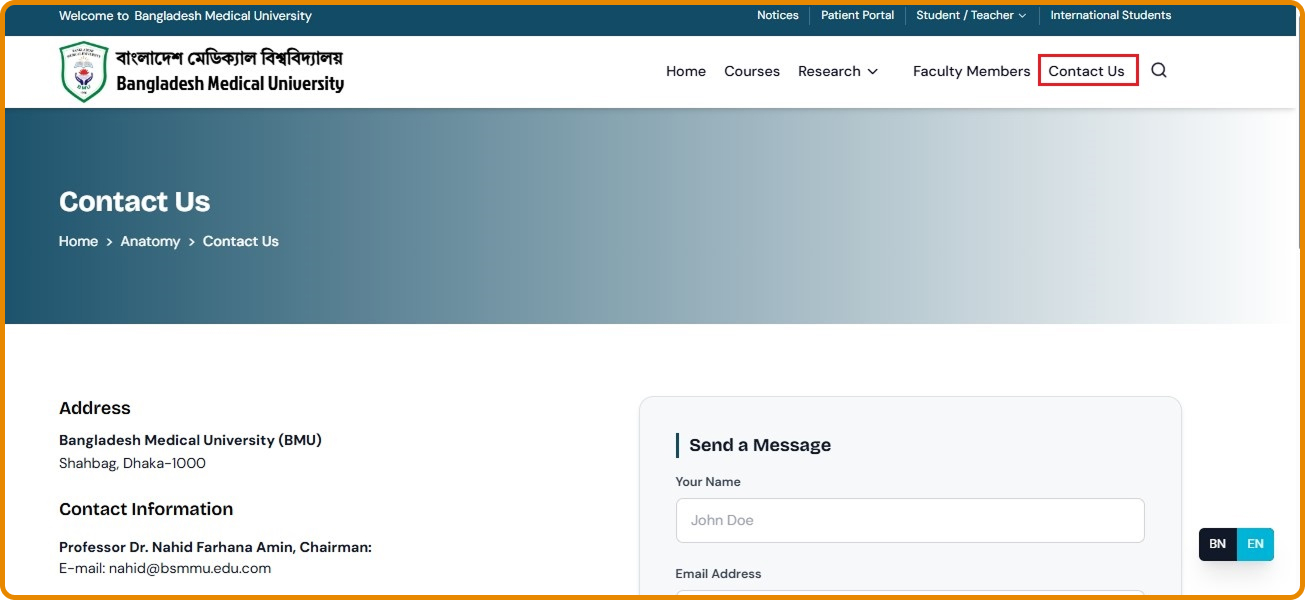Open the Contact Us menu item
Screen dimensions: 1305x600
pyautogui.click(x=1087, y=71)
